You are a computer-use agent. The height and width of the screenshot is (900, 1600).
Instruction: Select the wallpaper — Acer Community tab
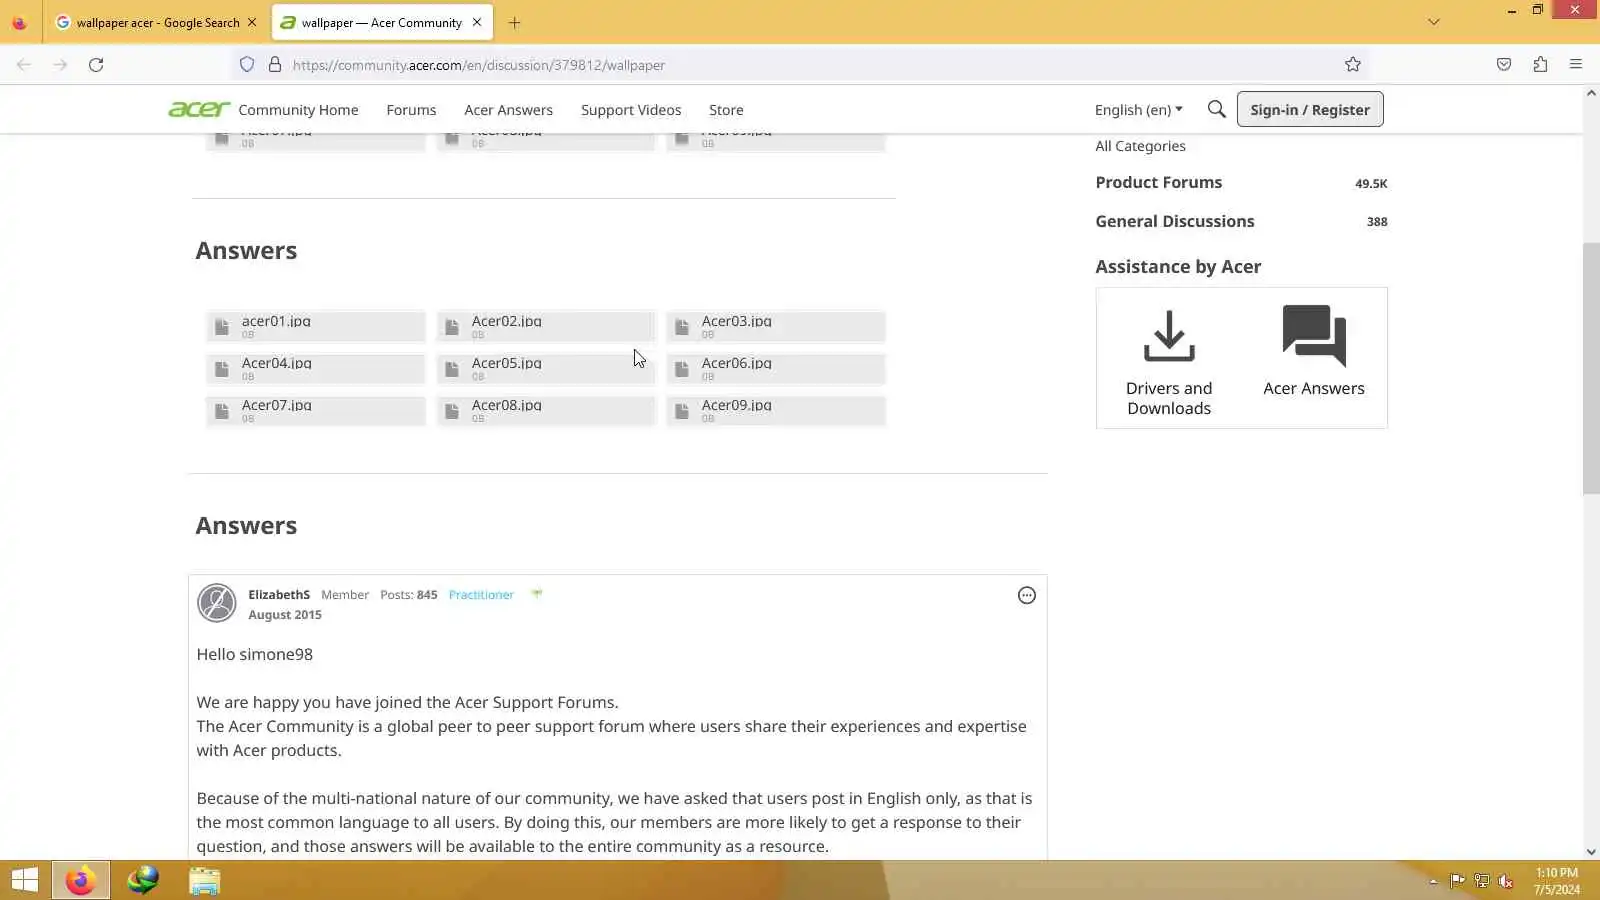point(382,22)
